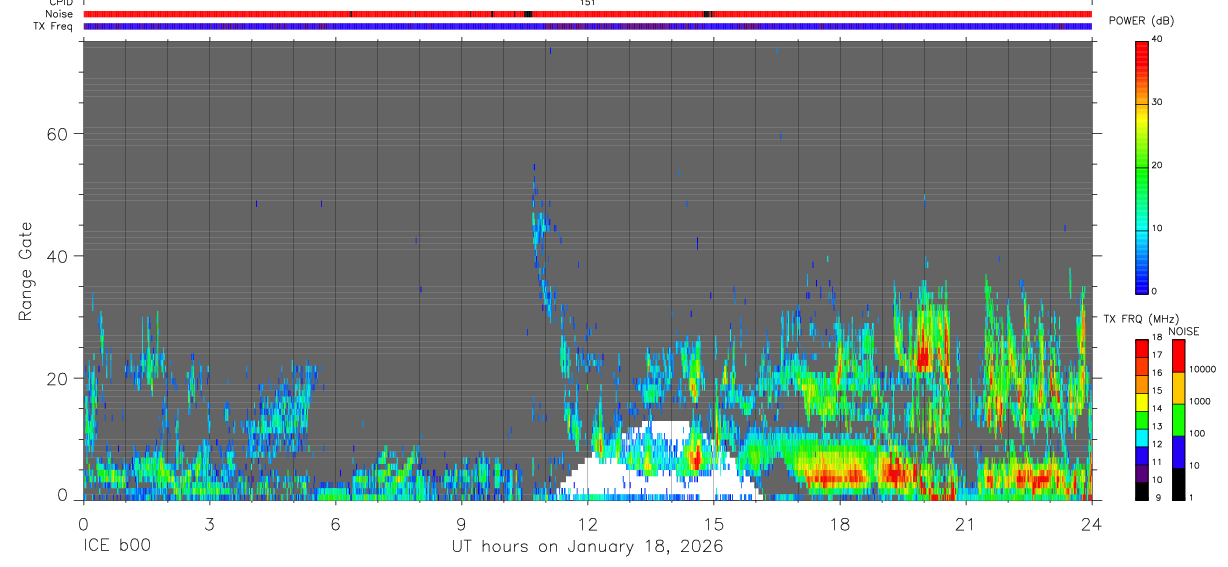Click the '1000' tick on NOISE scale

pos(1200,401)
